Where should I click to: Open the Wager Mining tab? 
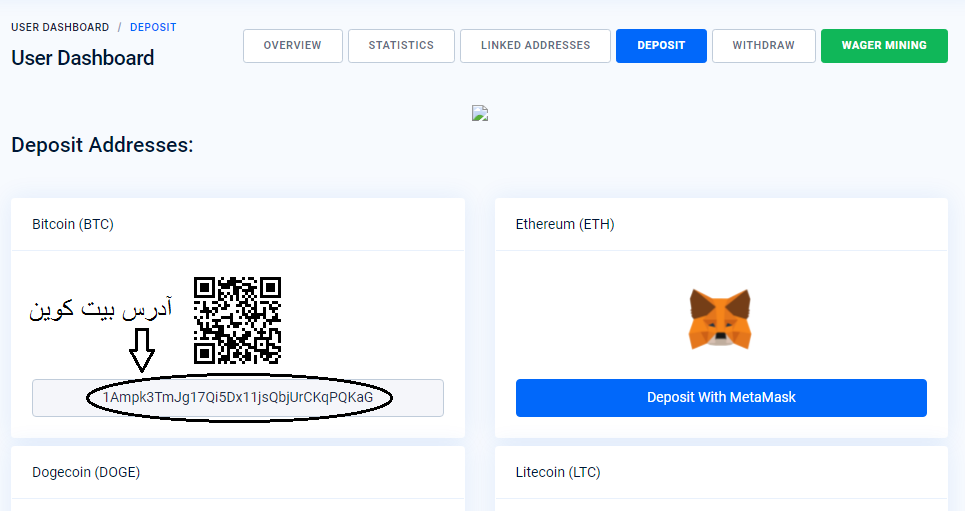click(x=884, y=46)
